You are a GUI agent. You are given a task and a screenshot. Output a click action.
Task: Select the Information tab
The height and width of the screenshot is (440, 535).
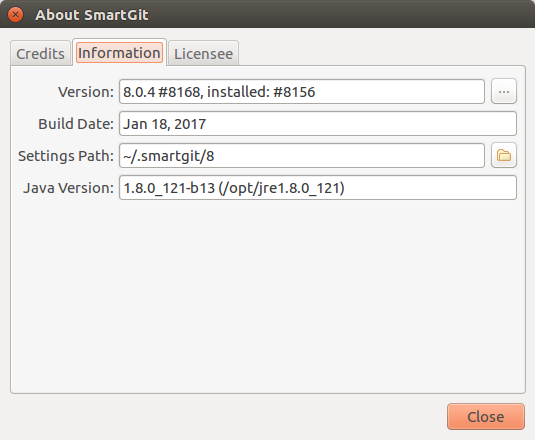pyautogui.click(x=119, y=53)
